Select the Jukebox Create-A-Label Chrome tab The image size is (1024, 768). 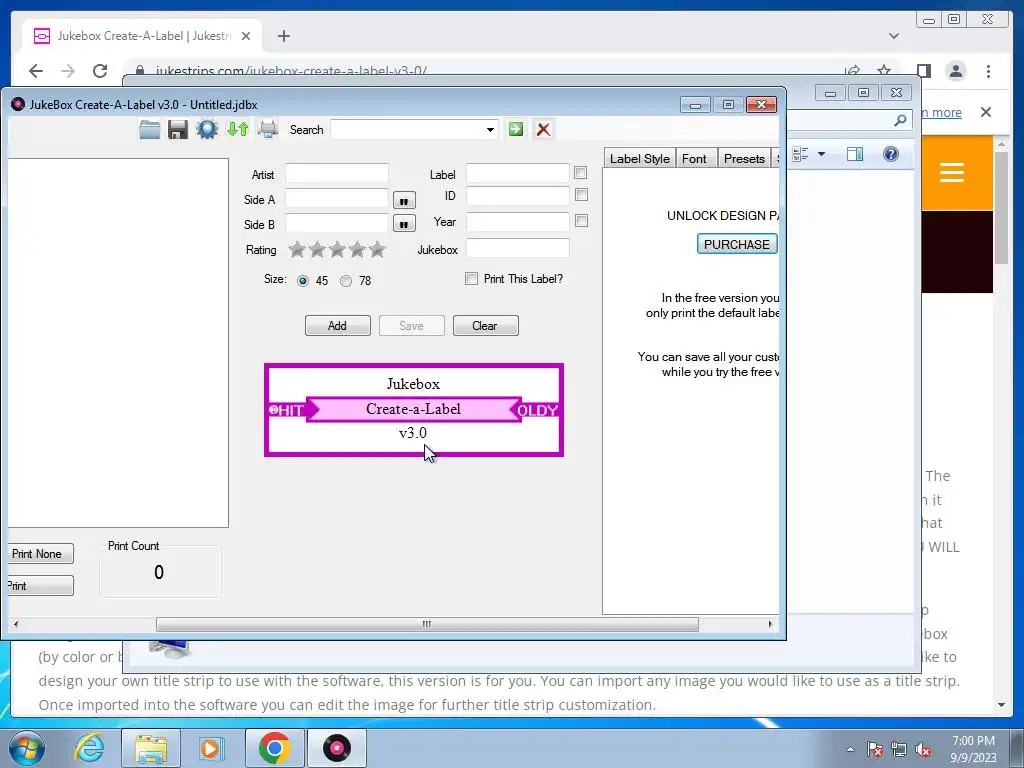tap(142, 36)
